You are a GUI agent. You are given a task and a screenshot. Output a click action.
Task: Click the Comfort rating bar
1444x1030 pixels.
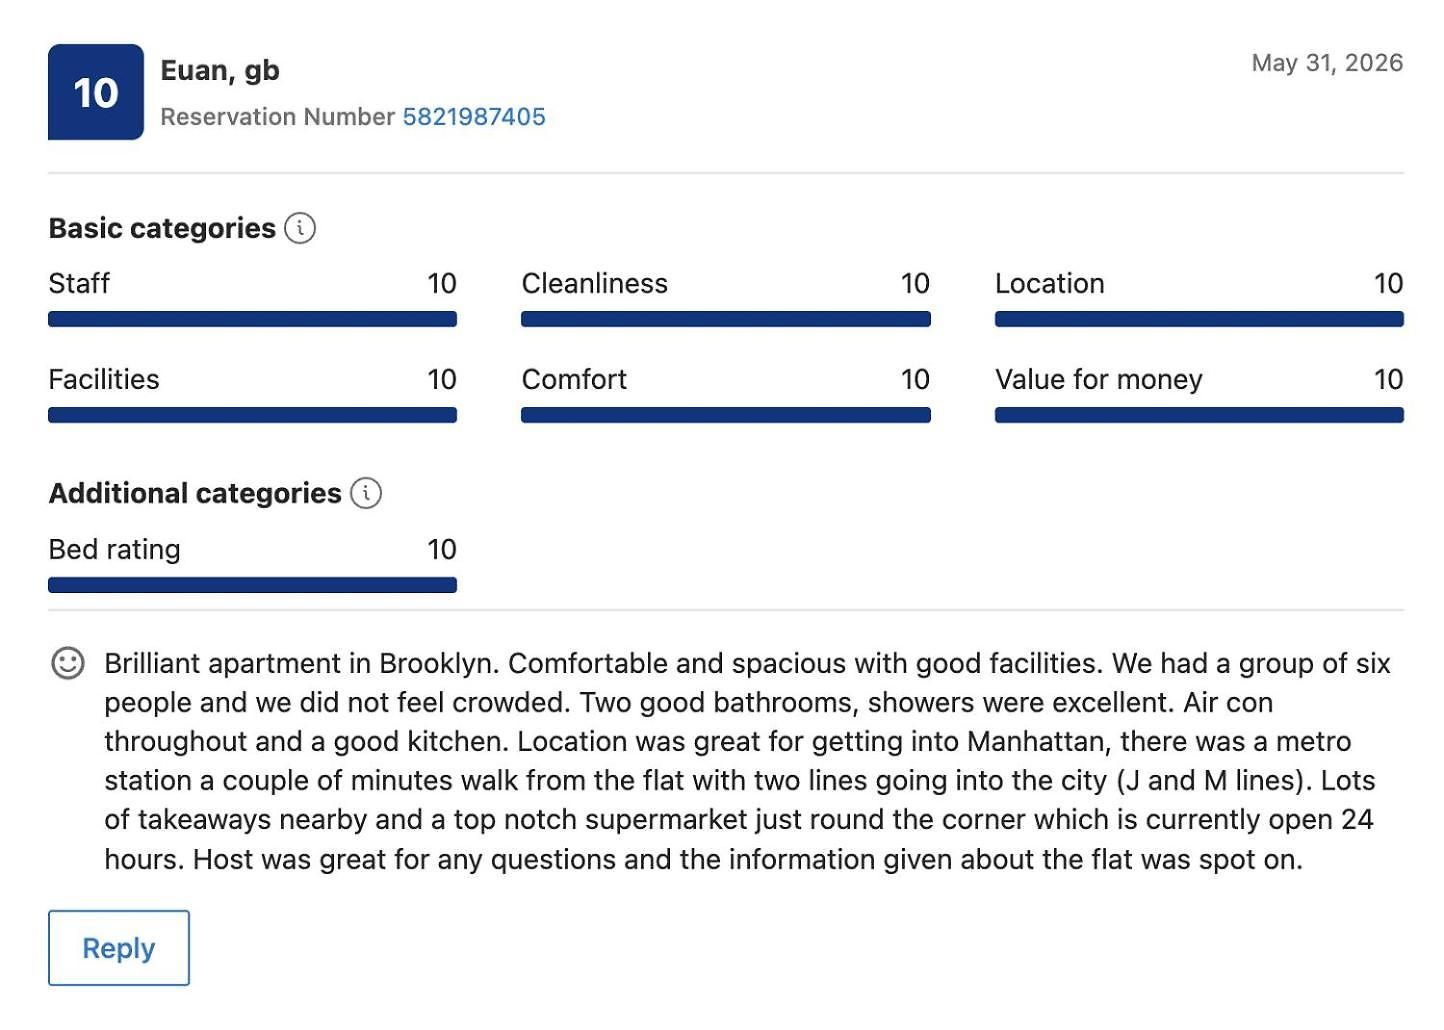tap(726, 415)
